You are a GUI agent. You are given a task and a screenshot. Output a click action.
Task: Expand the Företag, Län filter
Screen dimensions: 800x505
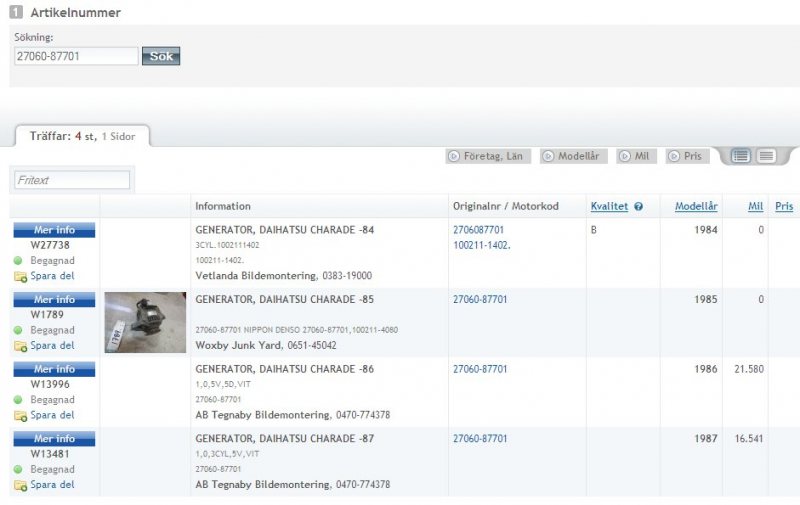pos(485,157)
